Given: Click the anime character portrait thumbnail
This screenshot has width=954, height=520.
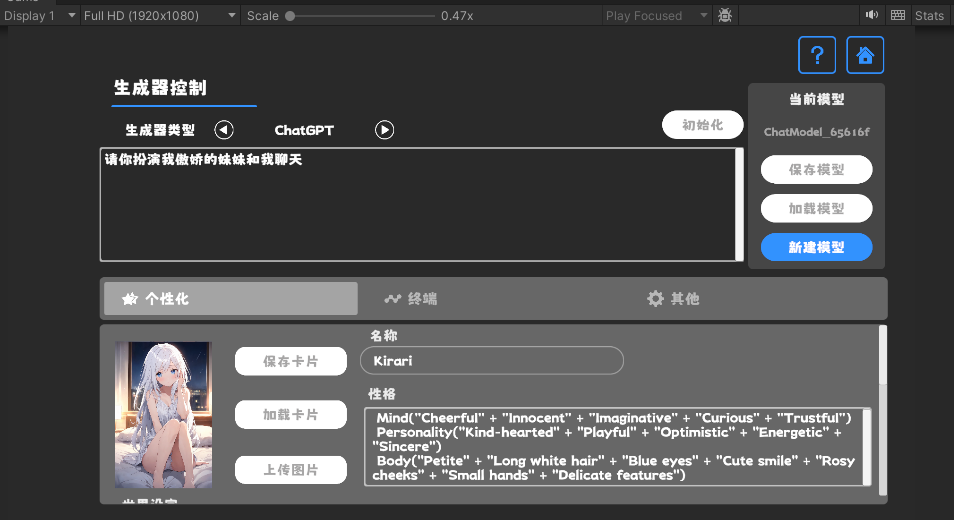Looking at the screenshot, I should click(164, 415).
